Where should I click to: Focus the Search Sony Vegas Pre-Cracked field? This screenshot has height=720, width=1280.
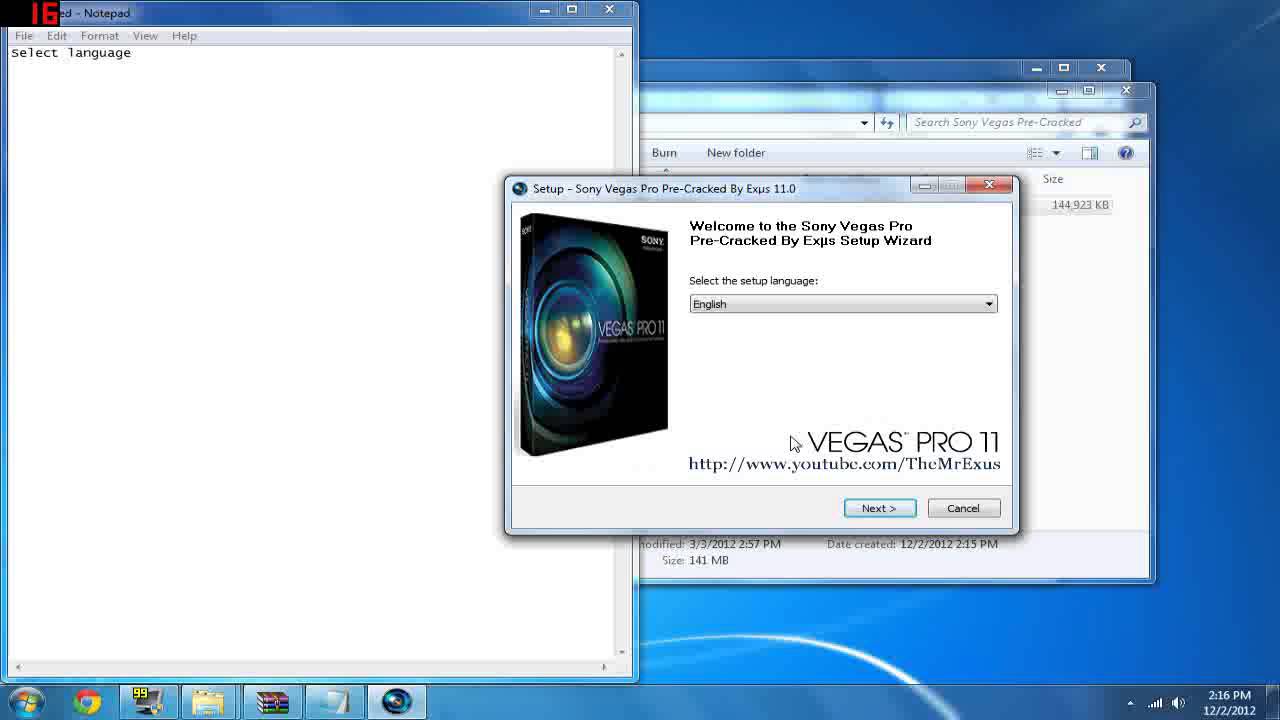(1026, 123)
